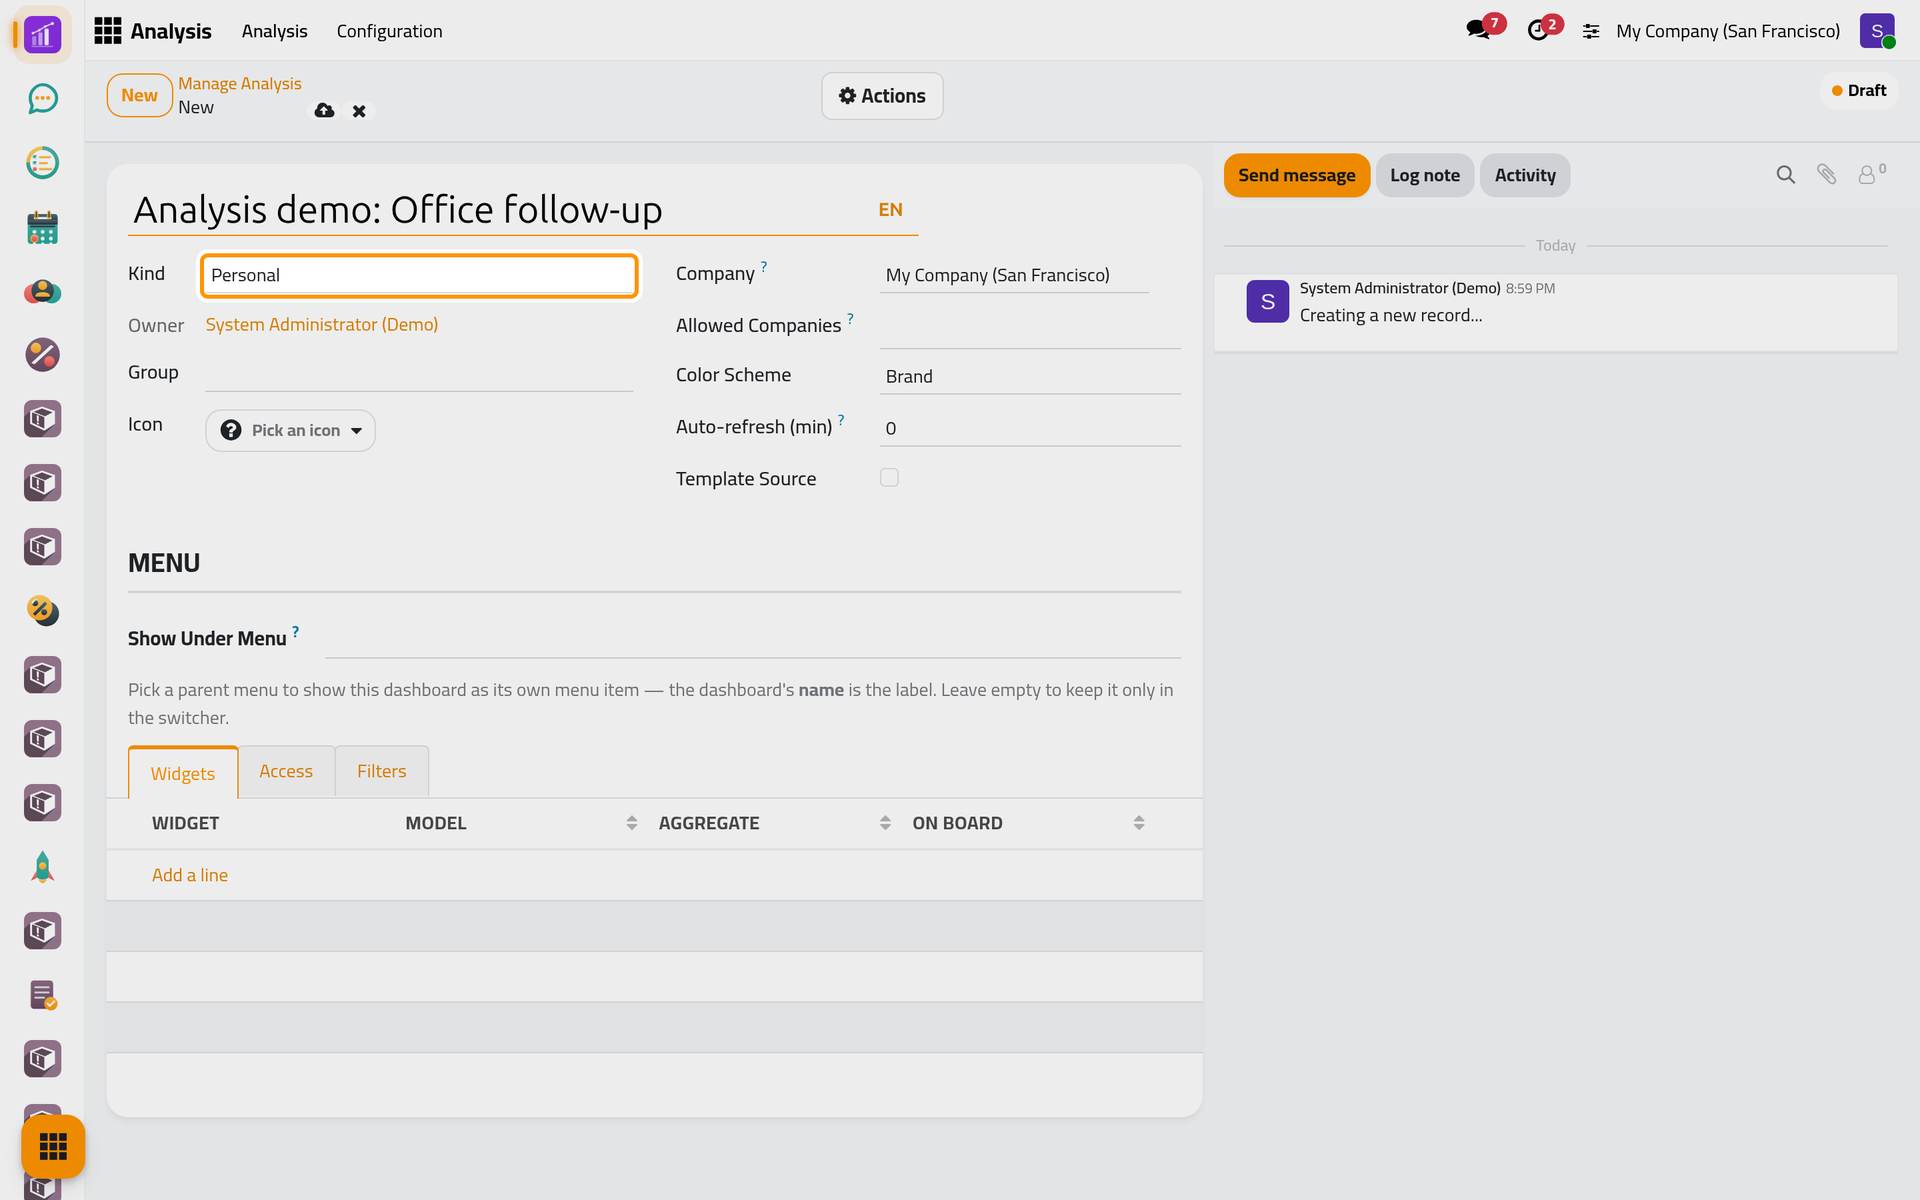The image size is (1920, 1200).
Task: Click the sliders settings icon in navbar
Action: click(x=1591, y=32)
